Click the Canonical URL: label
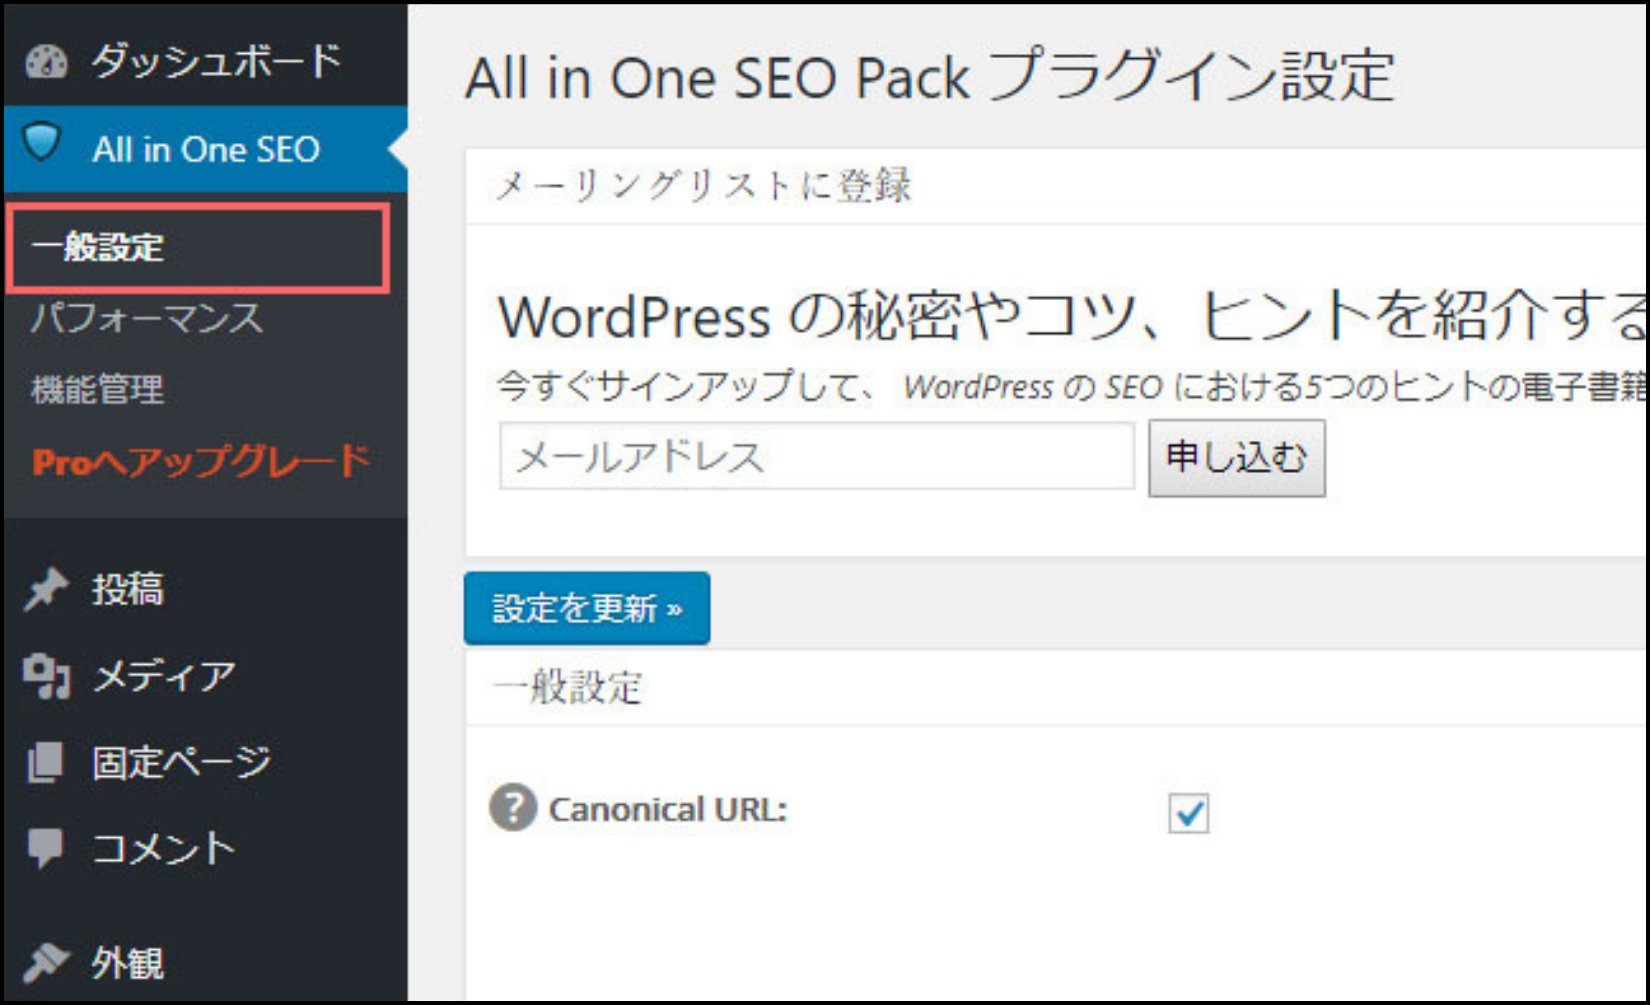The width and height of the screenshot is (1650, 1005). (x=668, y=809)
